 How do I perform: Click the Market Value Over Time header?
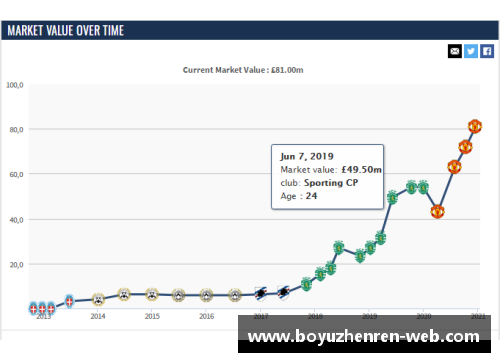click(x=66, y=31)
